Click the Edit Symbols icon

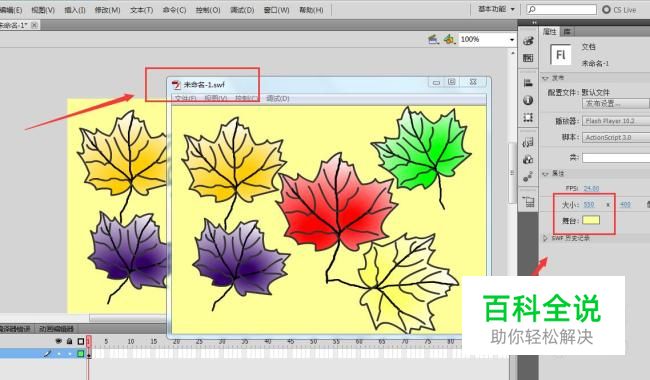pos(449,39)
